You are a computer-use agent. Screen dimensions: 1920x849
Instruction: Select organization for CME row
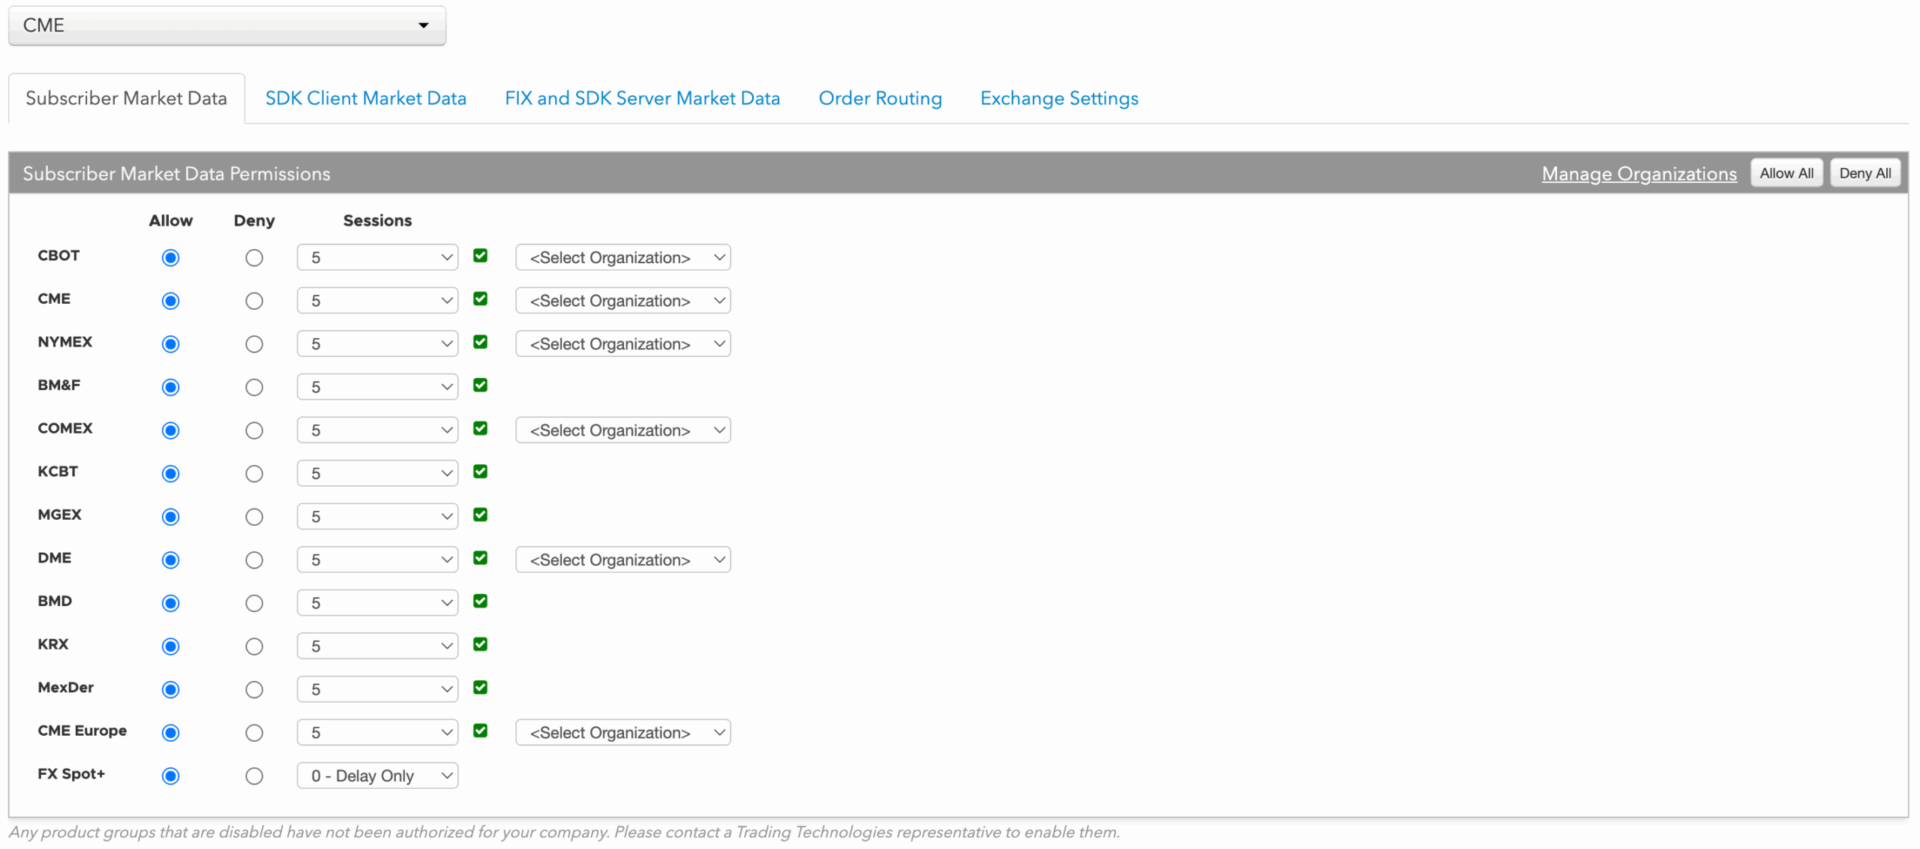tap(623, 300)
